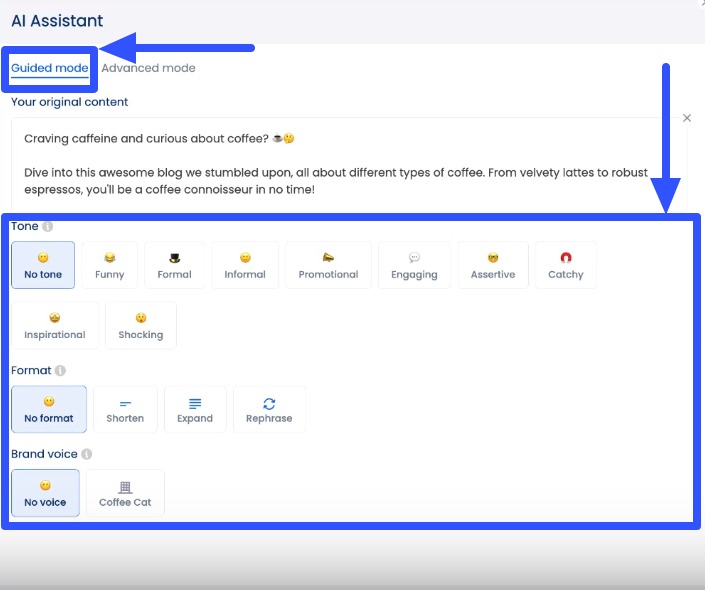
Task: Select the Funny tone option
Action: tap(110, 265)
